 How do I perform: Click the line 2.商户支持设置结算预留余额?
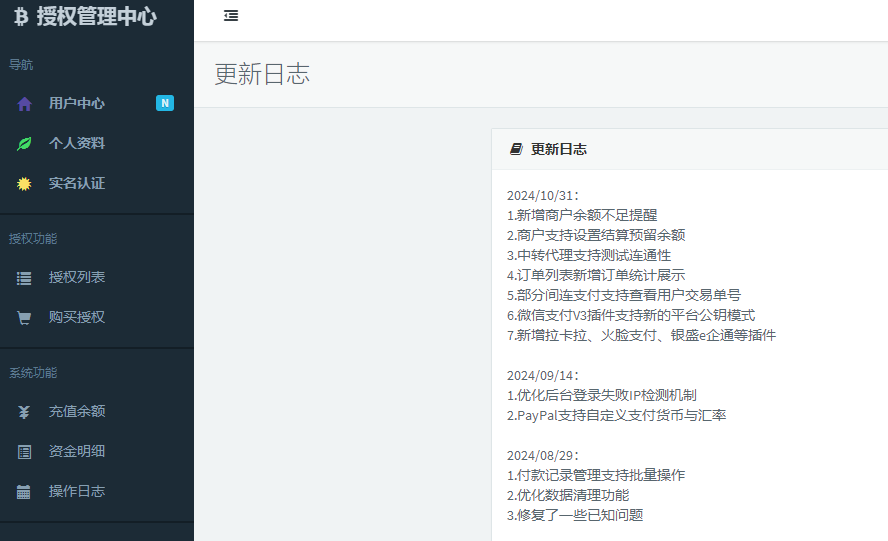tap(596, 235)
